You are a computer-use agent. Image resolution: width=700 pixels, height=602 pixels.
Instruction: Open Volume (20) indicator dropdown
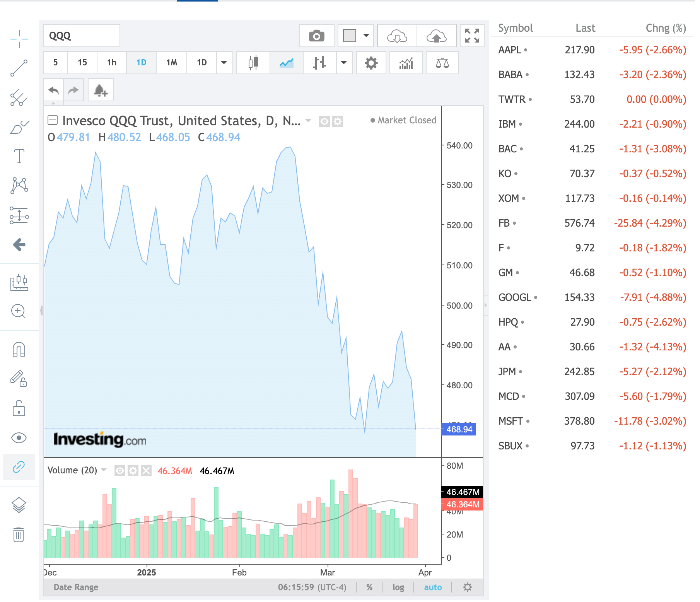tap(104, 469)
